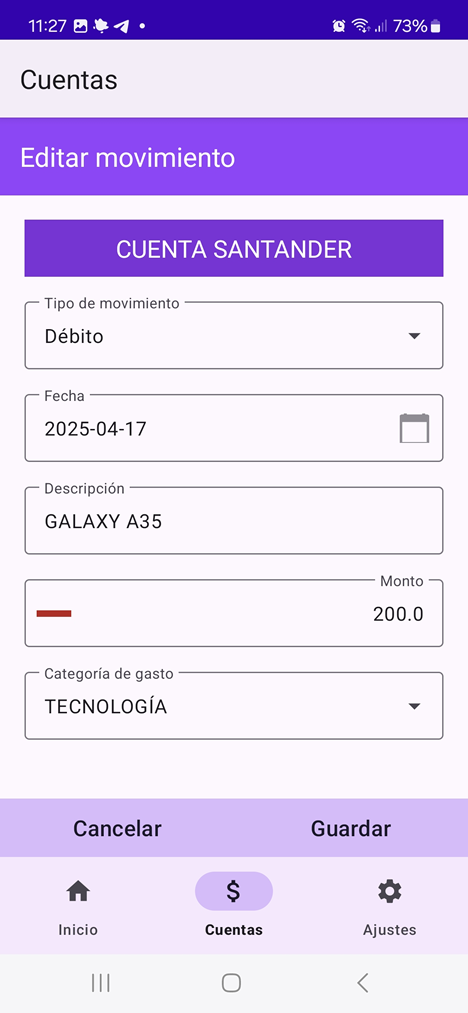
Task: Tap the Fecha field value 2025-04-17
Action: click(x=96, y=428)
